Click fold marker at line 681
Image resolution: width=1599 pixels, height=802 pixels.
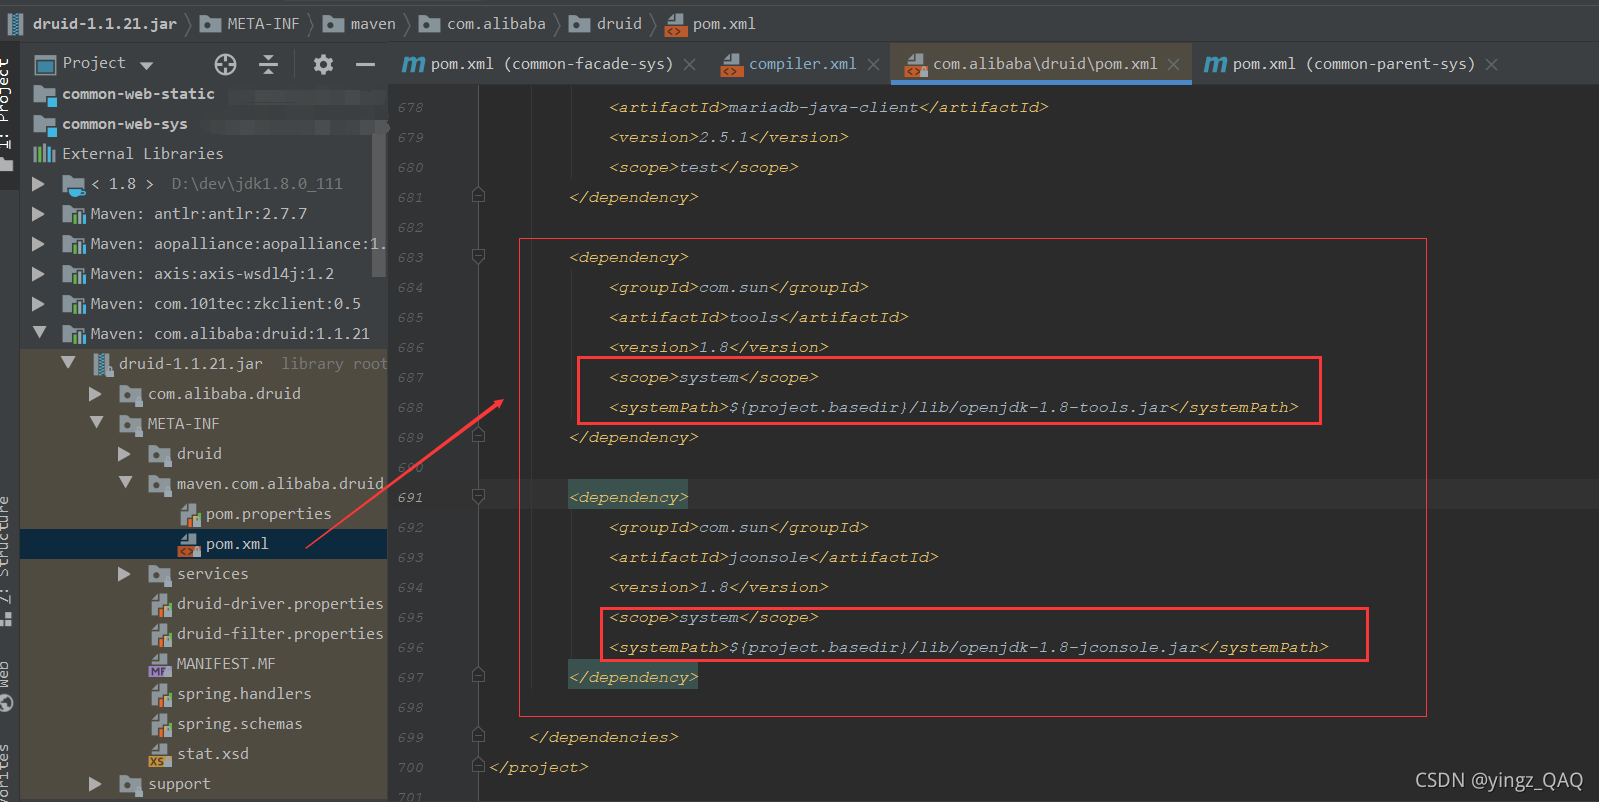click(479, 195)
